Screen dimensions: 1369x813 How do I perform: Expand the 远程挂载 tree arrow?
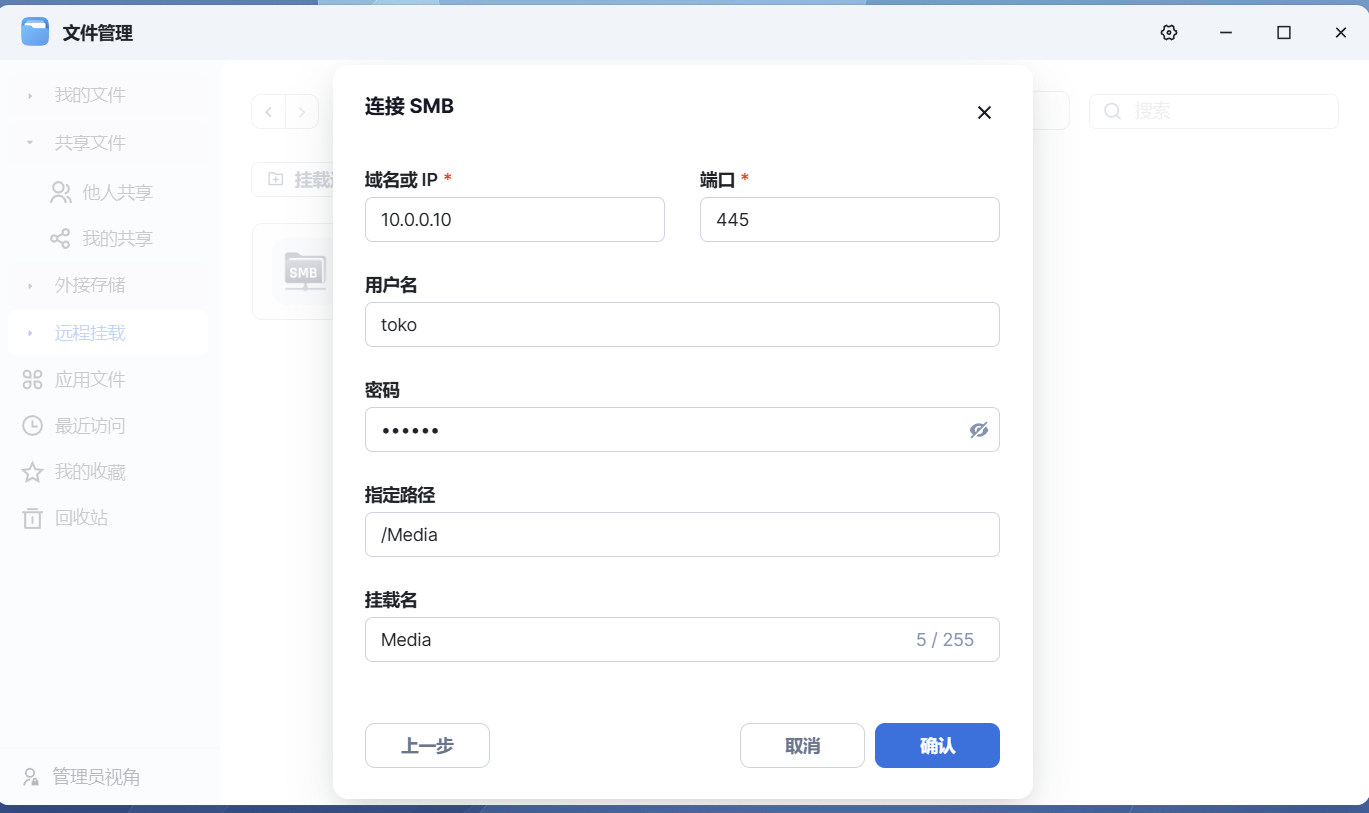pyautogui.click(x=30, y=333)
